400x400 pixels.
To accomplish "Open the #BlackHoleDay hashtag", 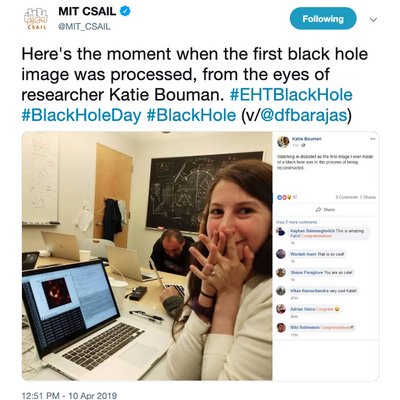I will (82, 115).
